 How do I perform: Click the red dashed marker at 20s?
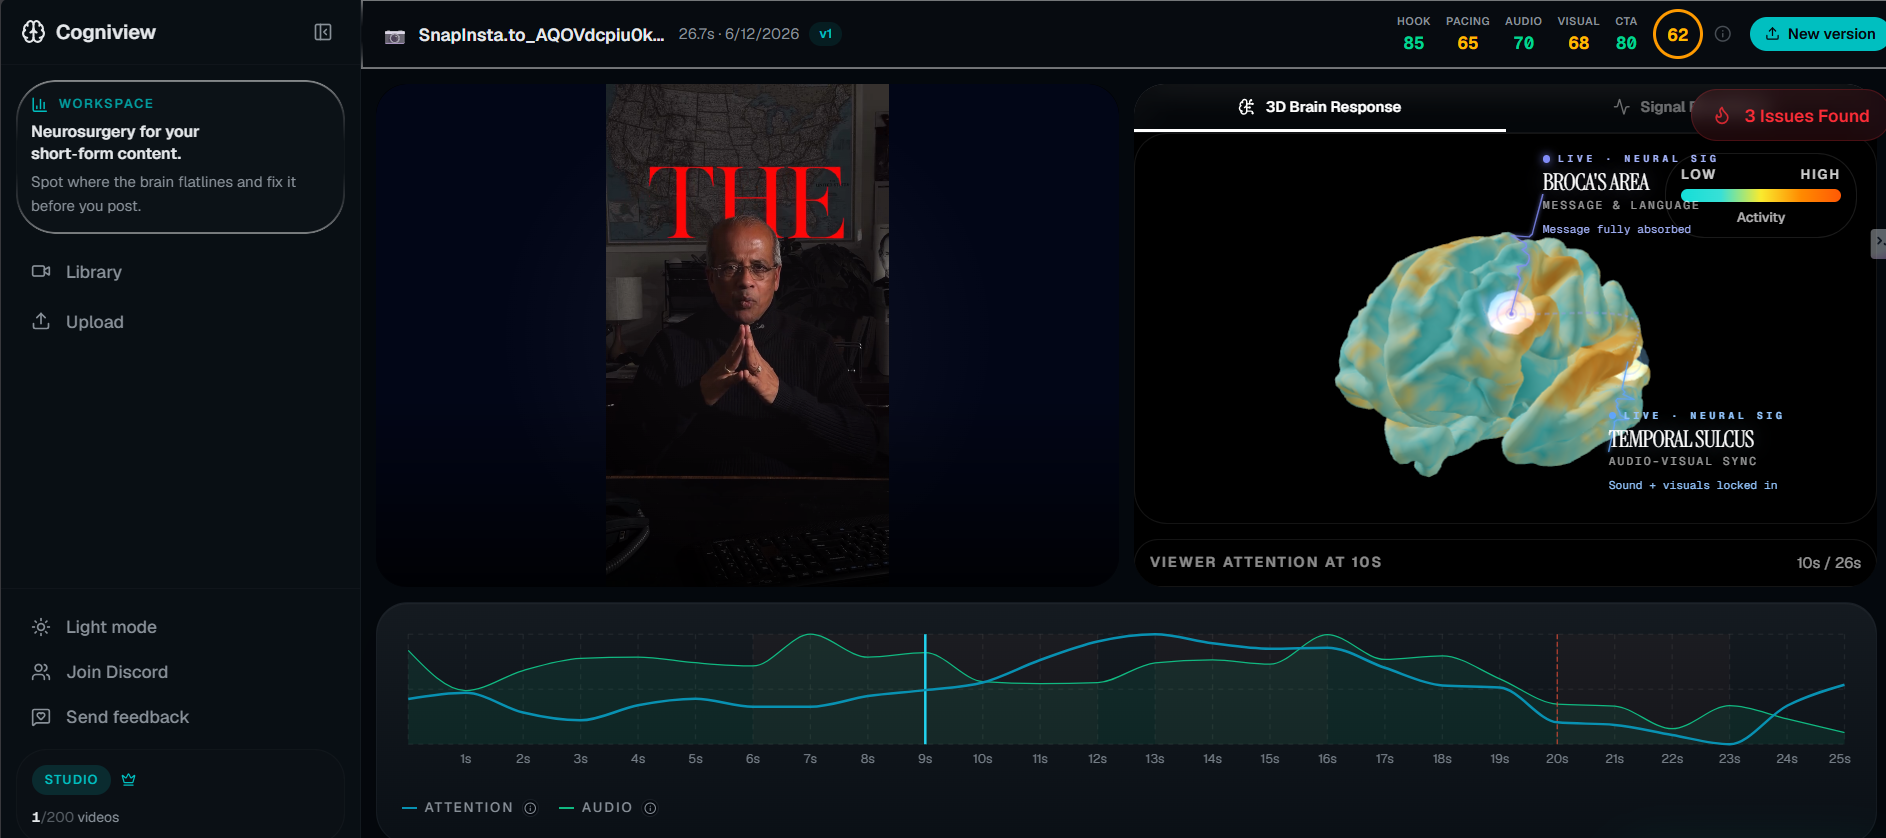(x=1557, y=688)
